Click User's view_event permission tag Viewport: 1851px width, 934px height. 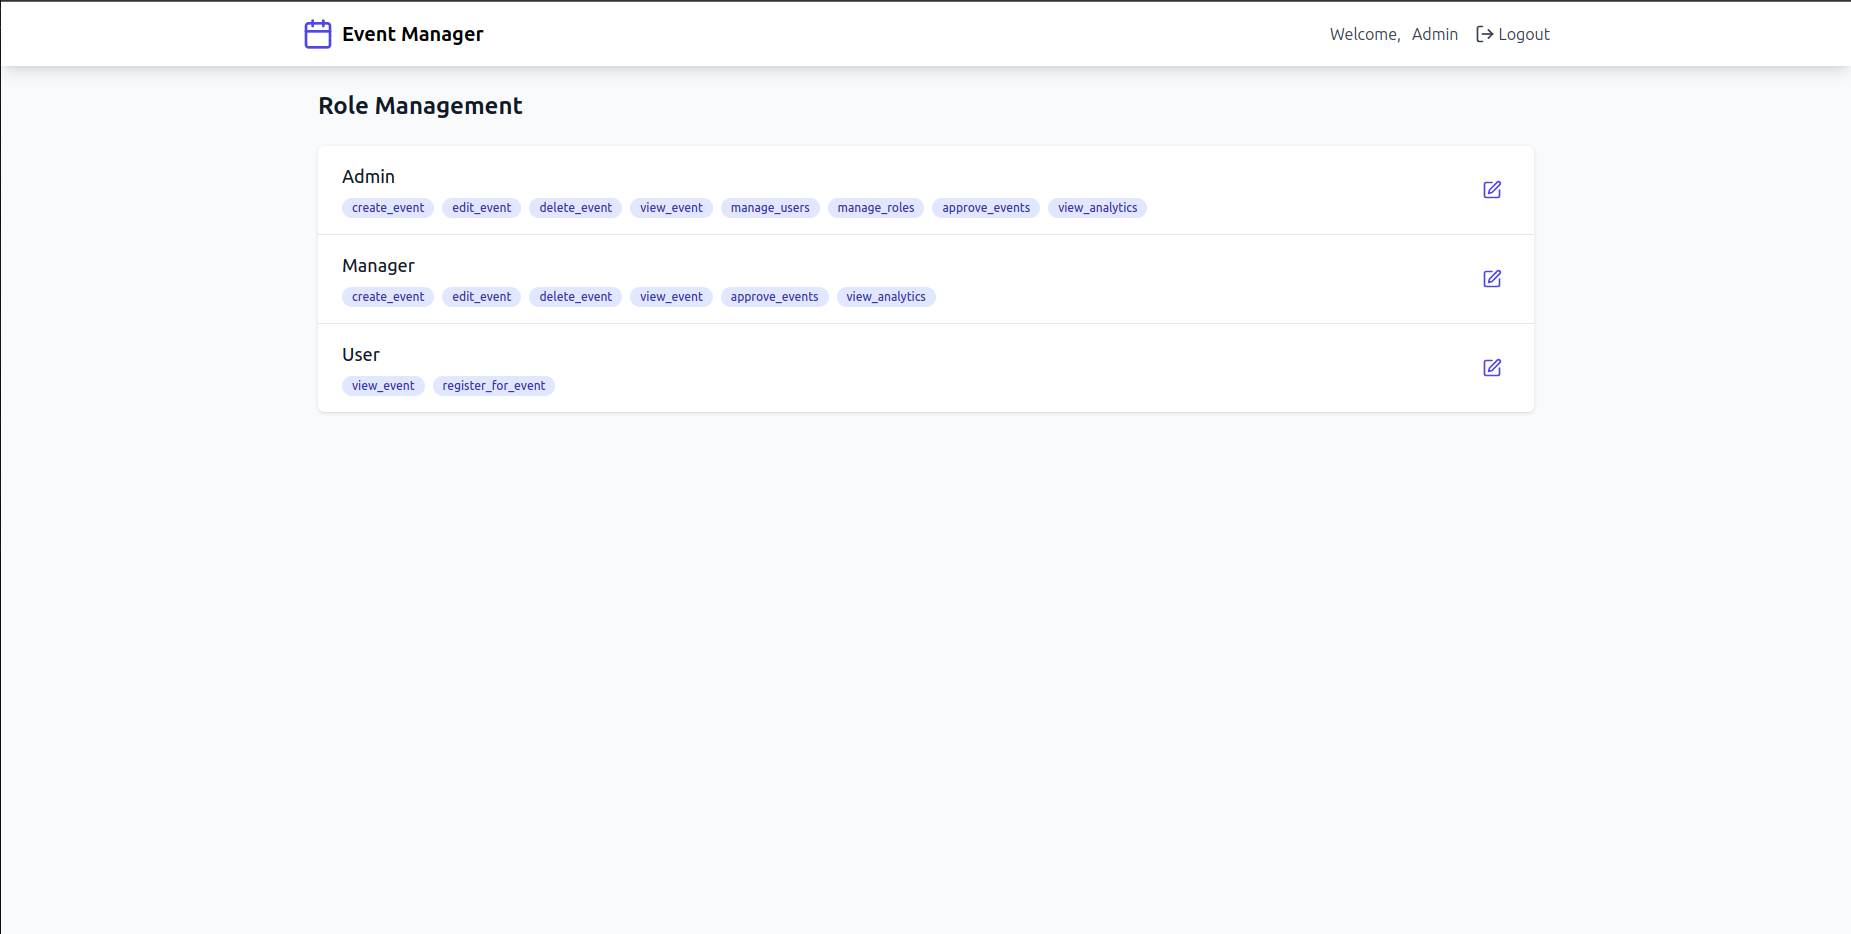pyautogui.click(x=383, y=386)
